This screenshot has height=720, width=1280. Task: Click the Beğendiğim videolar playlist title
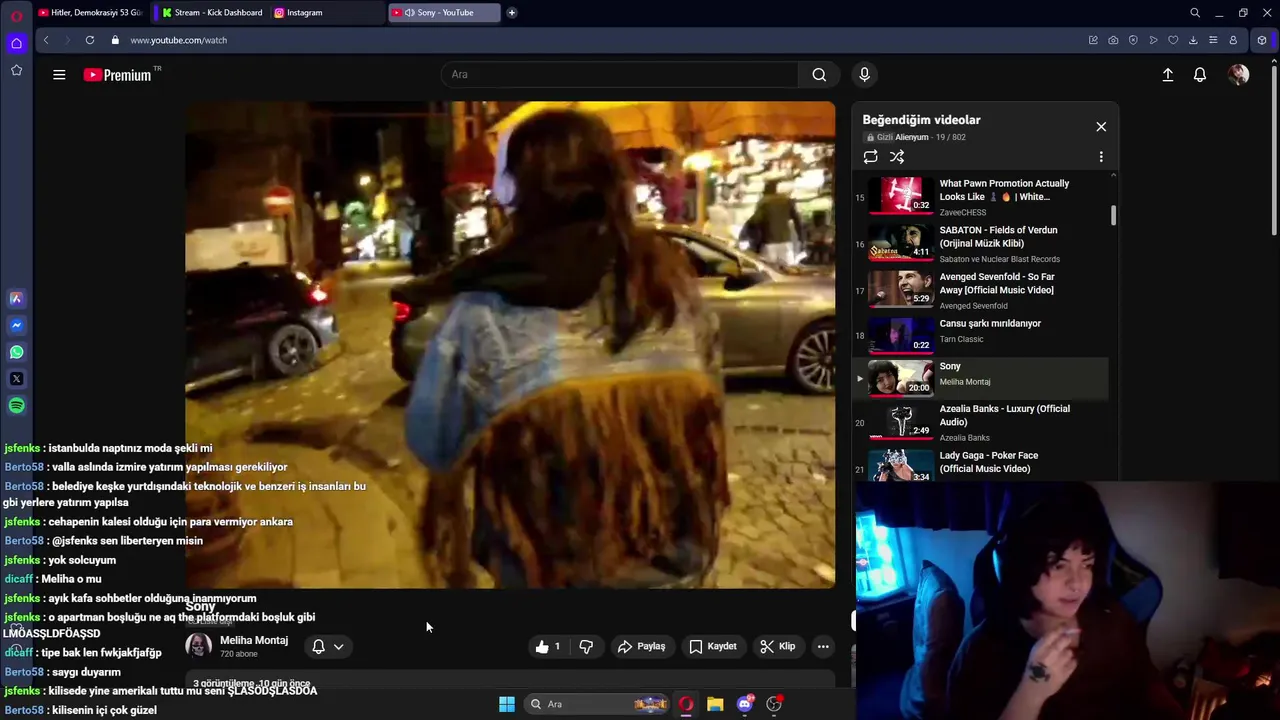tap(922, 120)
